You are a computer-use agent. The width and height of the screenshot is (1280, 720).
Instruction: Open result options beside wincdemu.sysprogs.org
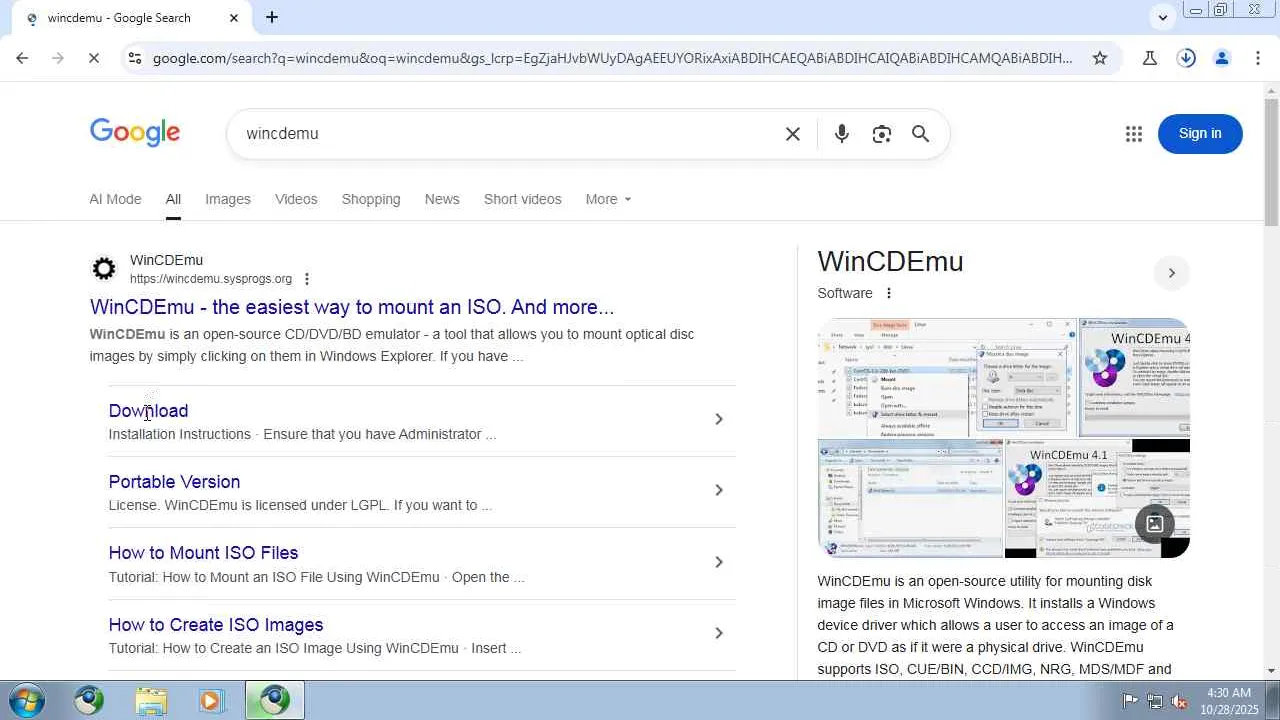click(x=307, y=279)
